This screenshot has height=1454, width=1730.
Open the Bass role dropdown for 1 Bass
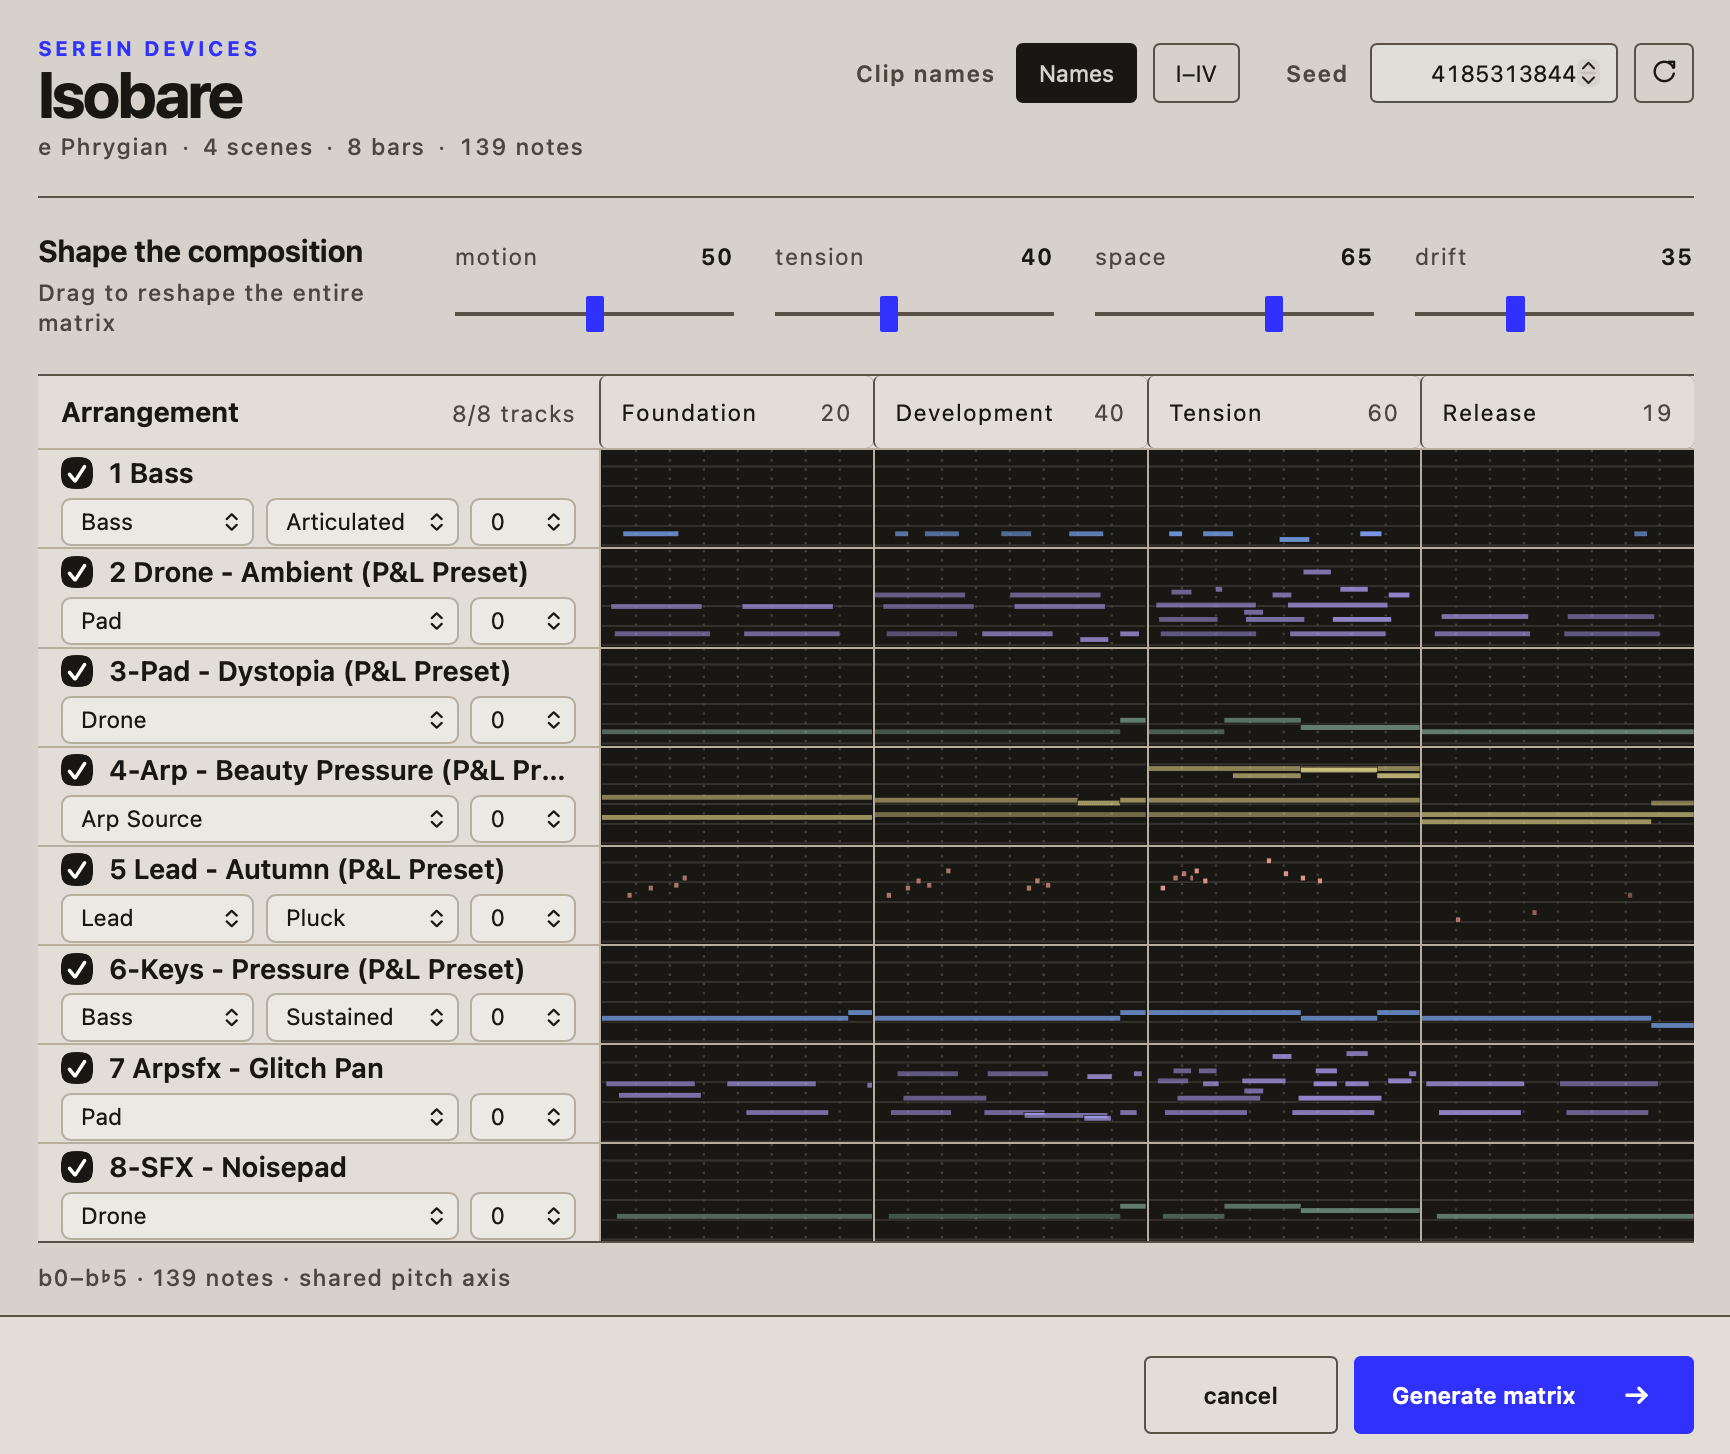pyautogui.click(x=157, y=522)
